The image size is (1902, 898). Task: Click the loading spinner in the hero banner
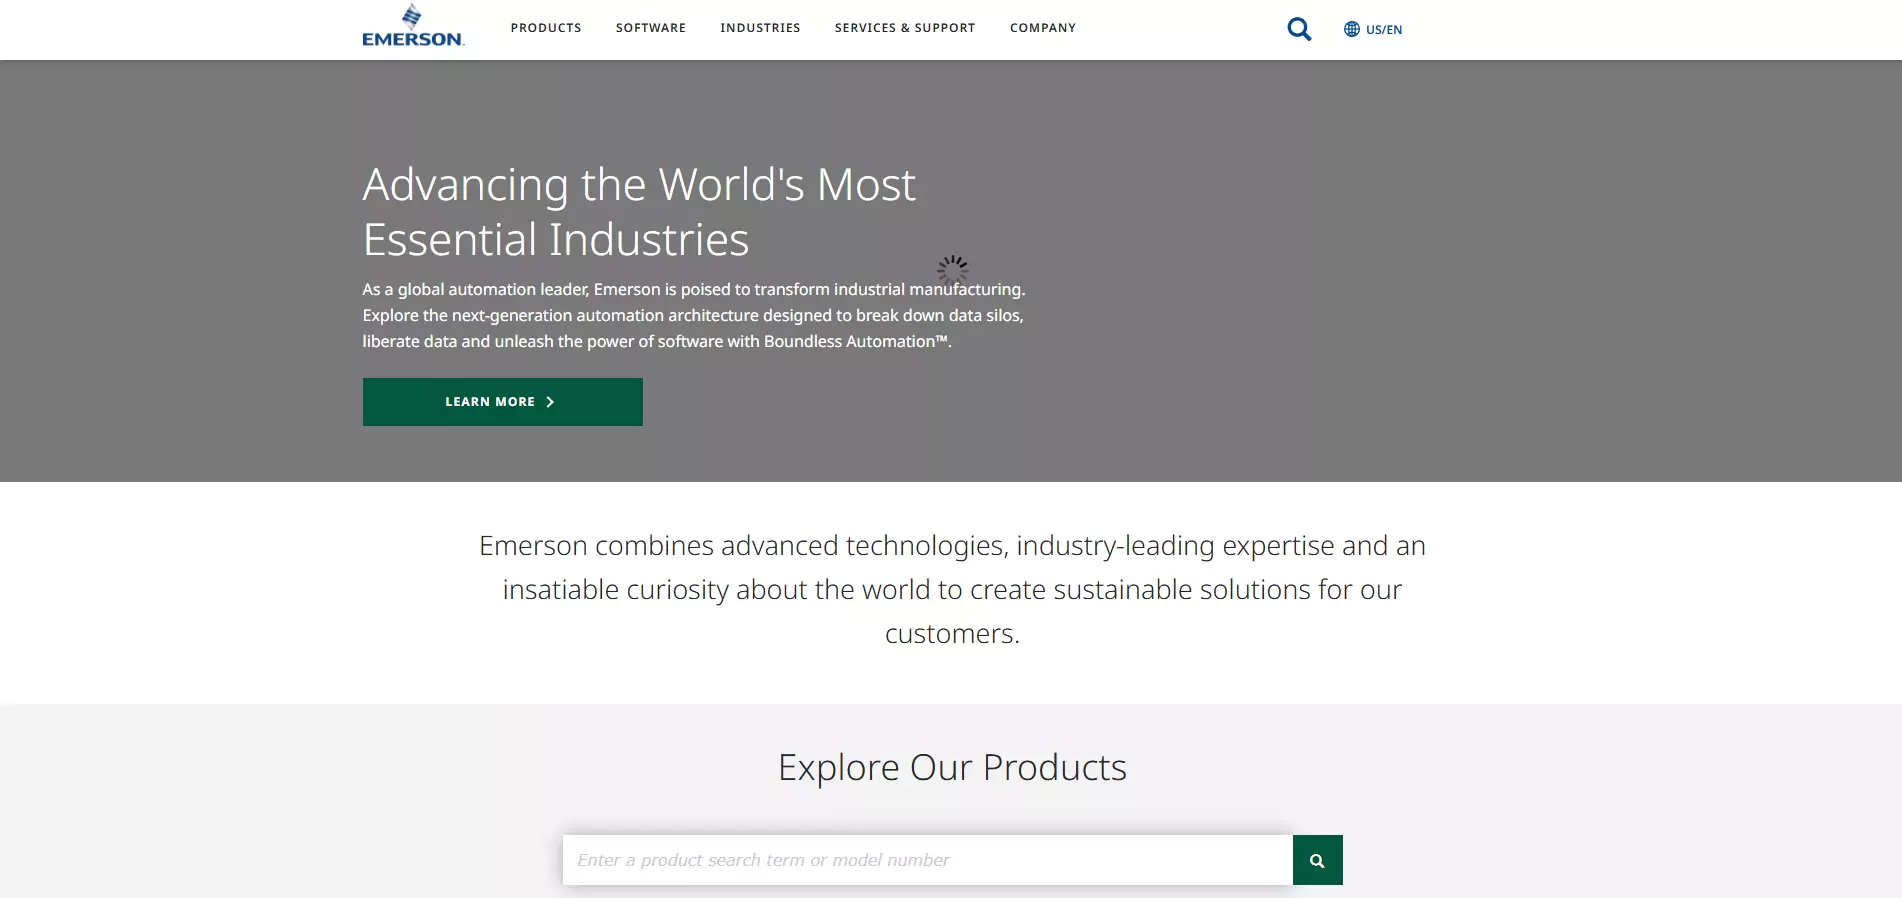[x=953, y=270]
